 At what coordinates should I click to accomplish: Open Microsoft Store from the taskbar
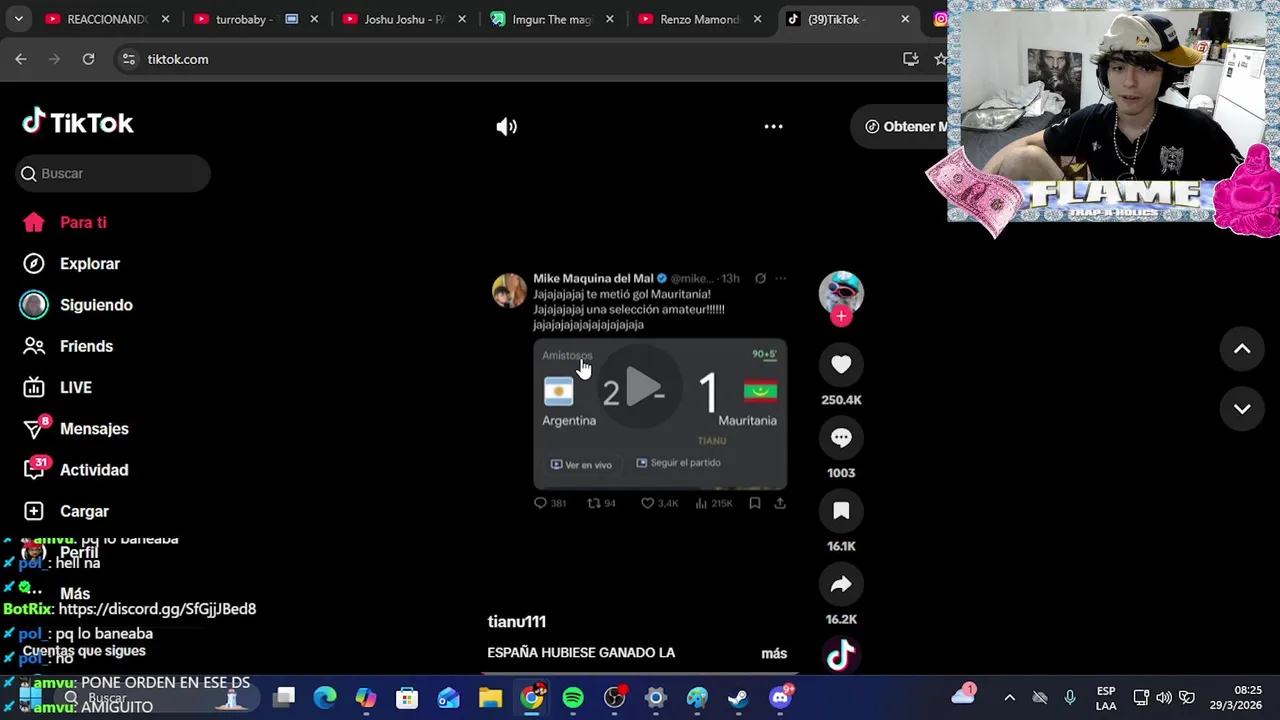click(407, 697)
